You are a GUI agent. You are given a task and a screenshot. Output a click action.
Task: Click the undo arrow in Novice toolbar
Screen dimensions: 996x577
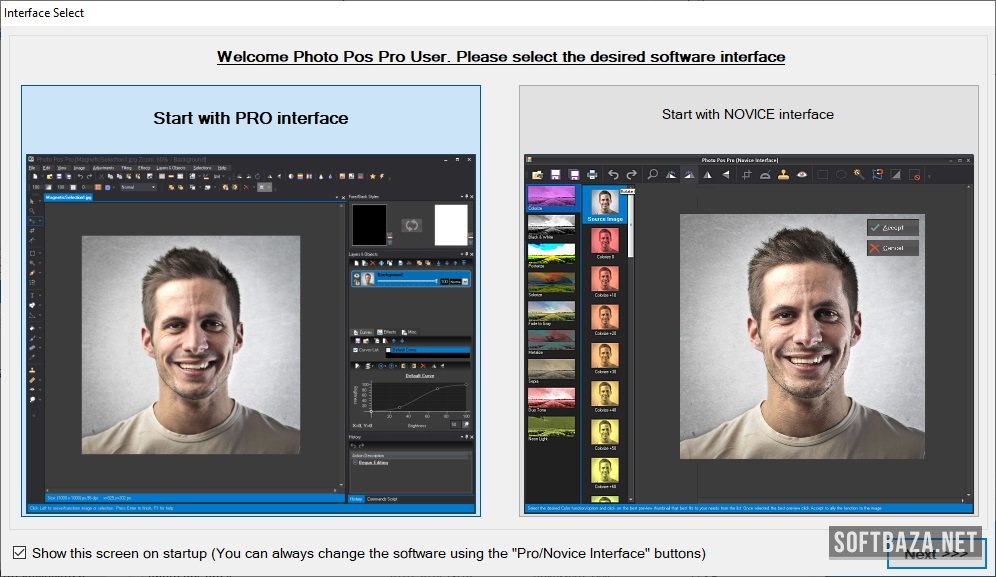click(x=613, y=174)
